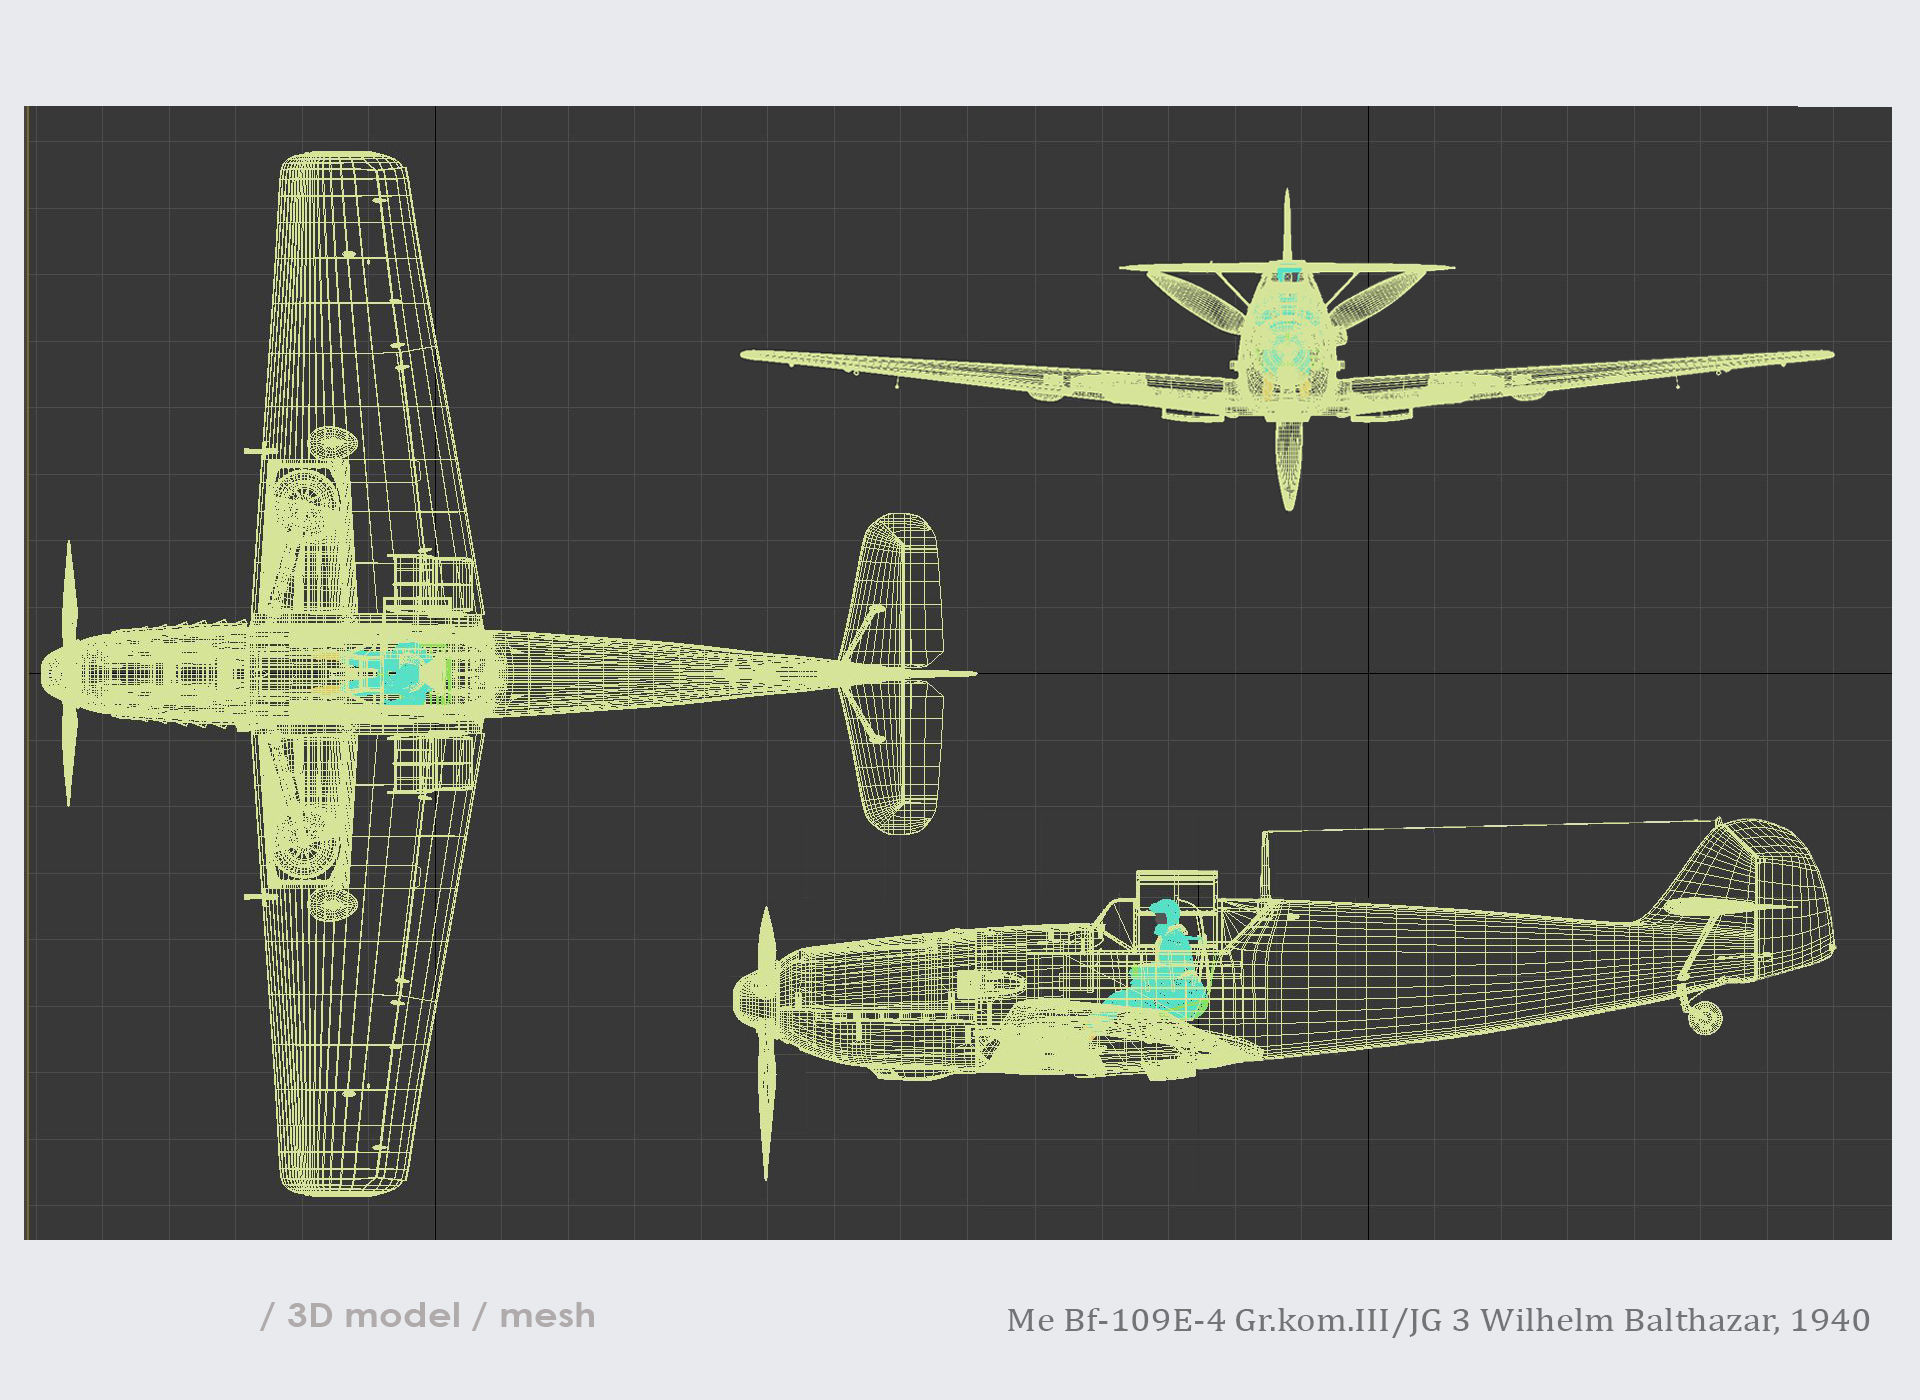The image size is (1920, 1400).
Task: Click the tail wheel in side view
Action: click(x=1704, y=1017)
